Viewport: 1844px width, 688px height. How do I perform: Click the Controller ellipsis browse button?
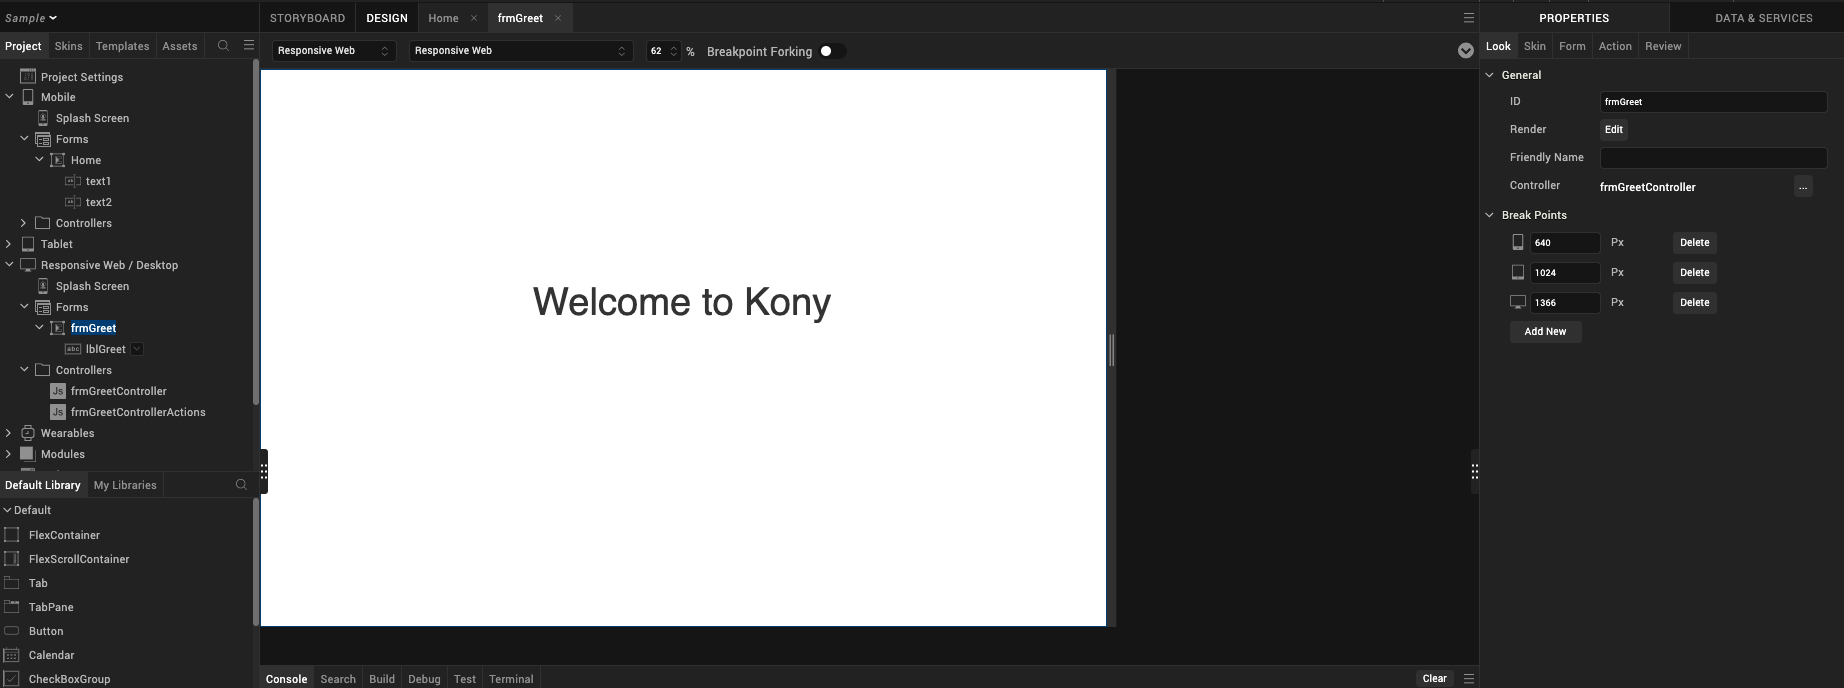point(1803,186)
